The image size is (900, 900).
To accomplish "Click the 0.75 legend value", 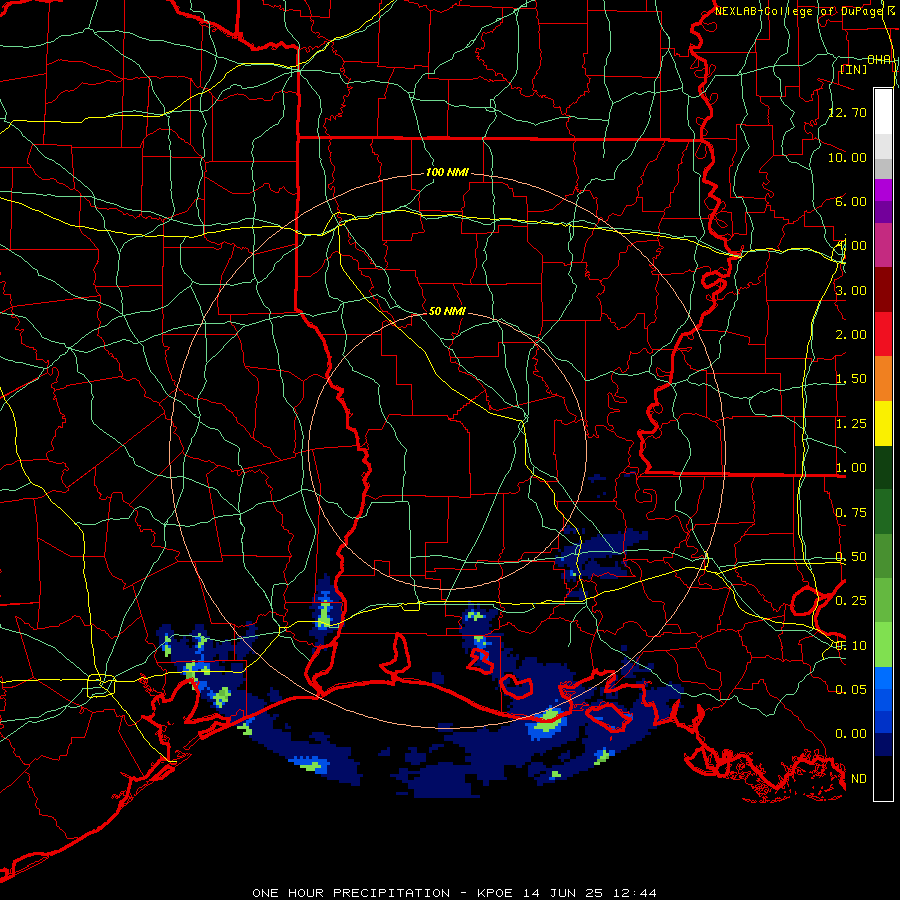I will click(851, 513).
